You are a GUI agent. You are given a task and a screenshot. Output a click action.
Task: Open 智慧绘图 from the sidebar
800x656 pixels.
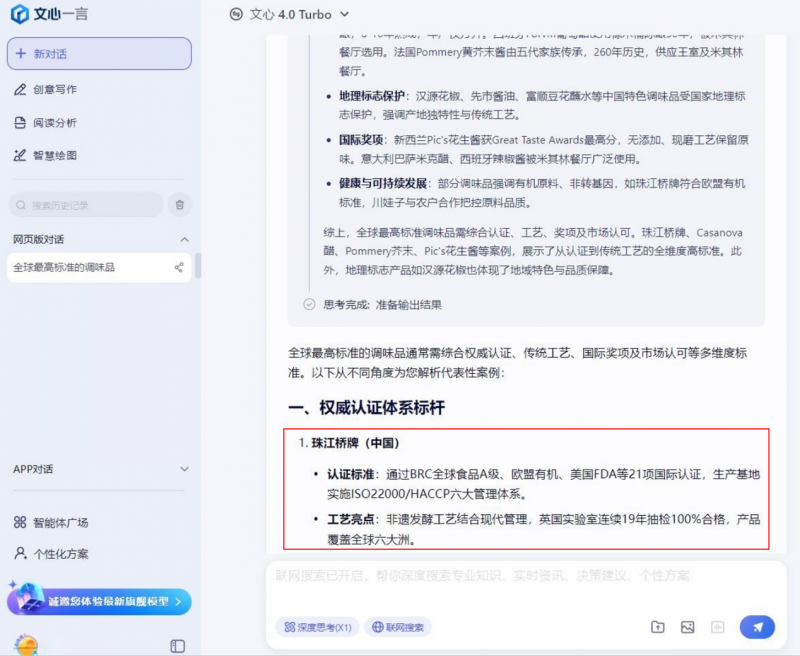[45, 156]
